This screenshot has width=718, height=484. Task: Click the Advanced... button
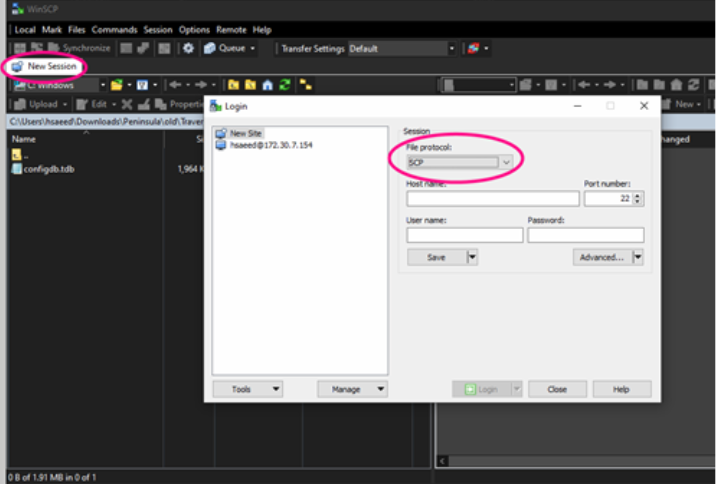tap(602, 257)
